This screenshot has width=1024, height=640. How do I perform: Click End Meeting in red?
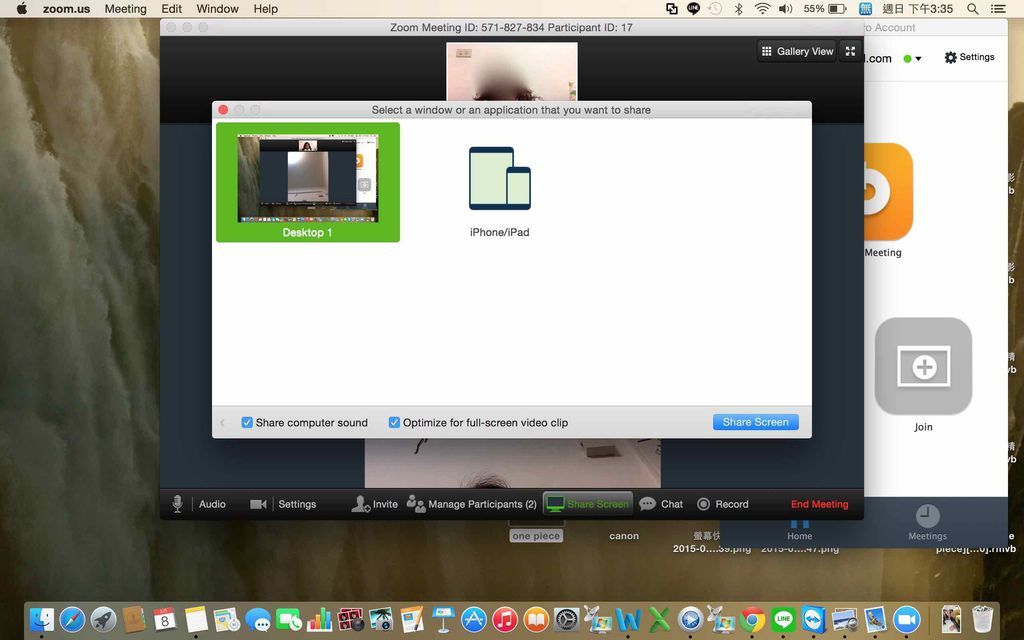click(820, 504)
